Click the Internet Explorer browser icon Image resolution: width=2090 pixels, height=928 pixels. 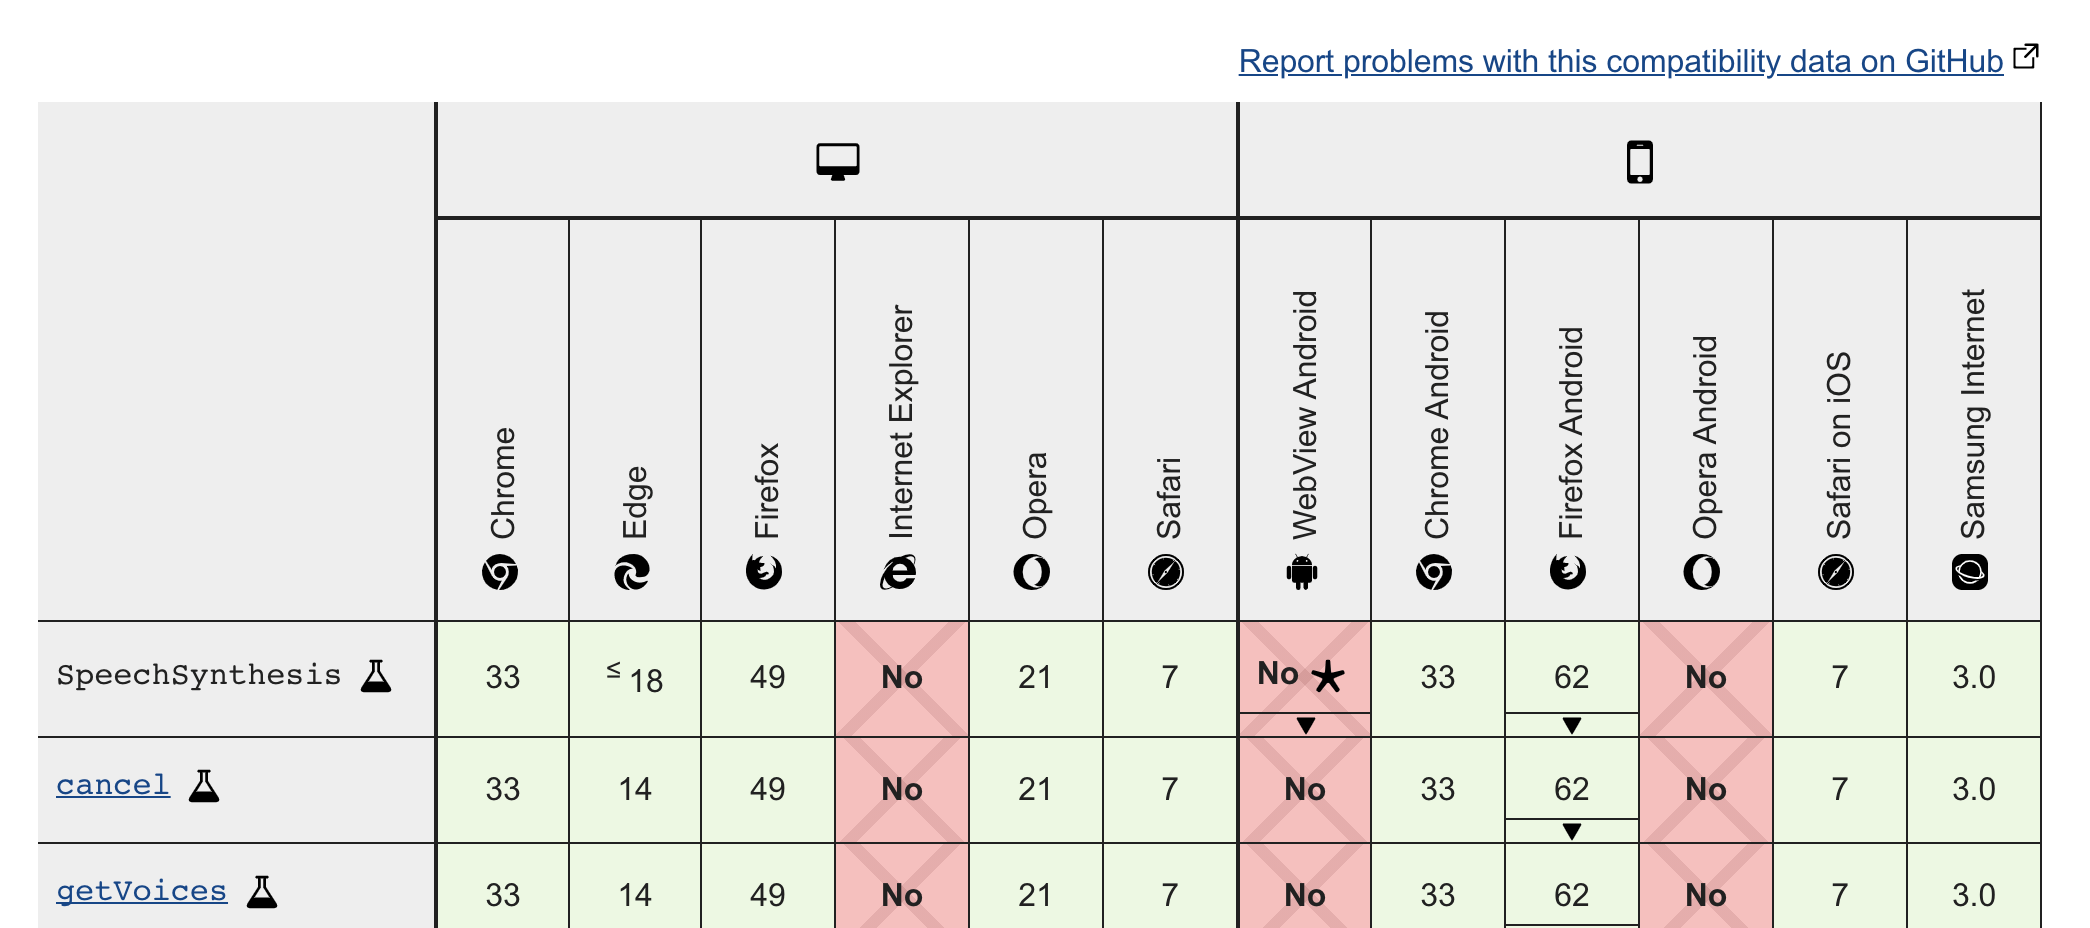click(899, 572)
